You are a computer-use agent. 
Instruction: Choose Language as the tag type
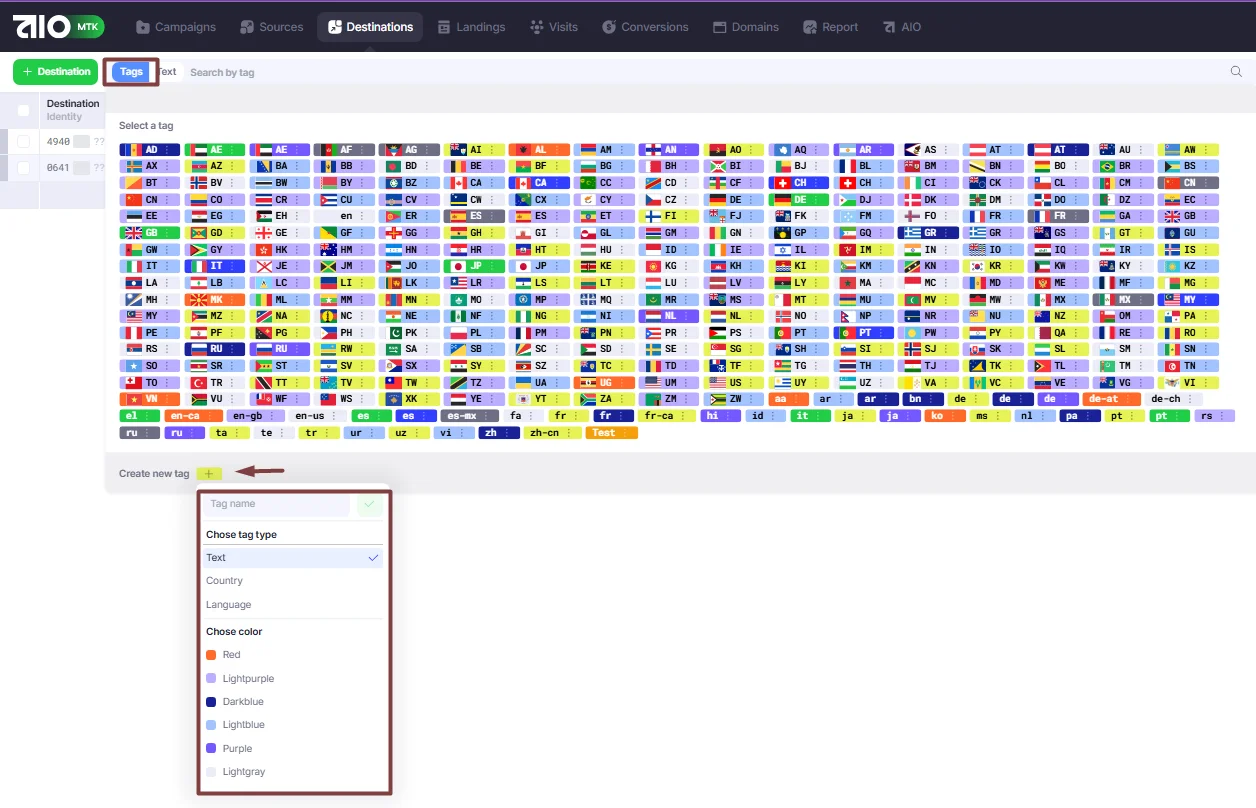coord(293,605)
